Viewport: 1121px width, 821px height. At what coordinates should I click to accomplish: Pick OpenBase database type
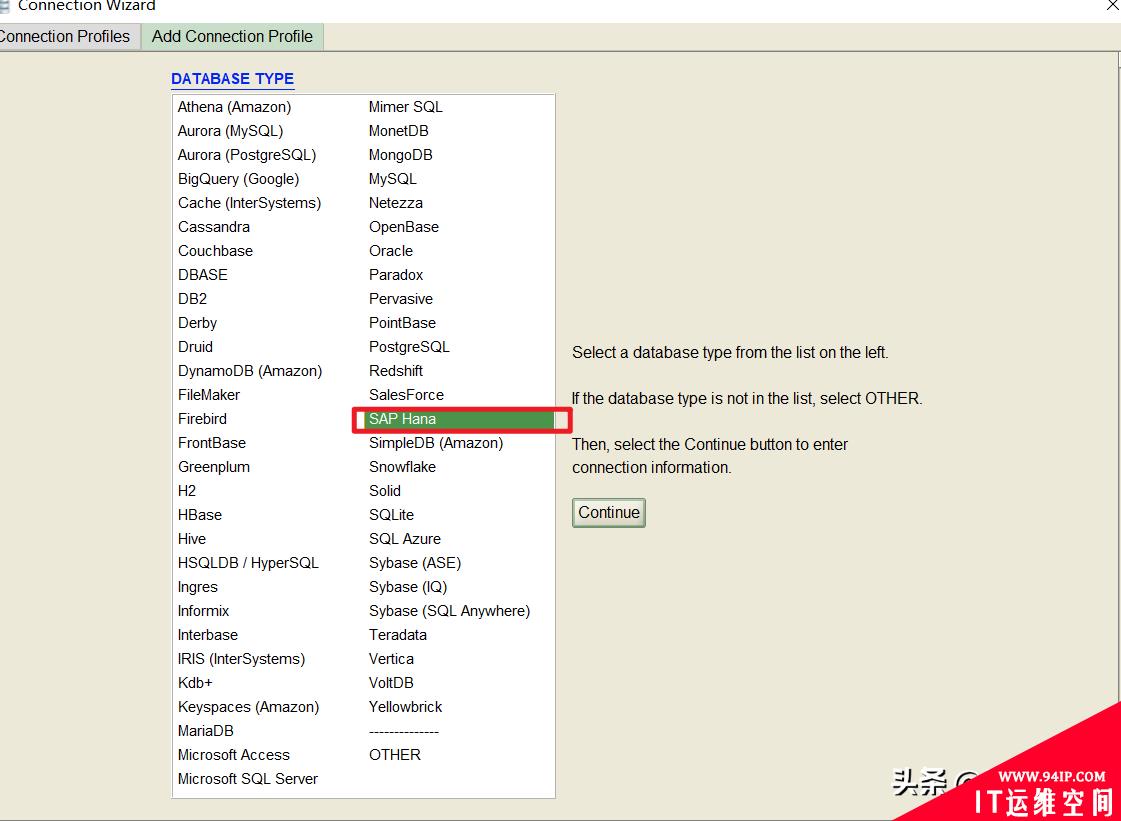tap(403, 227)
